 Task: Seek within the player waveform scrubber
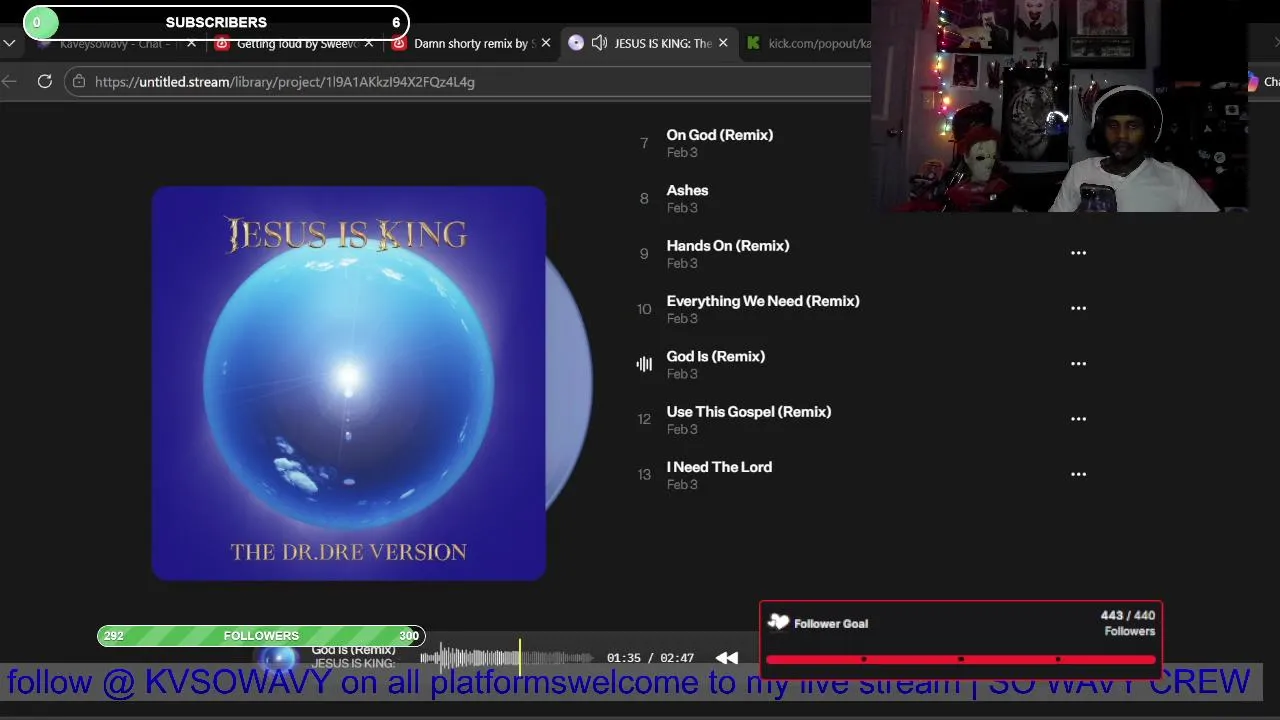pos(507,657)
